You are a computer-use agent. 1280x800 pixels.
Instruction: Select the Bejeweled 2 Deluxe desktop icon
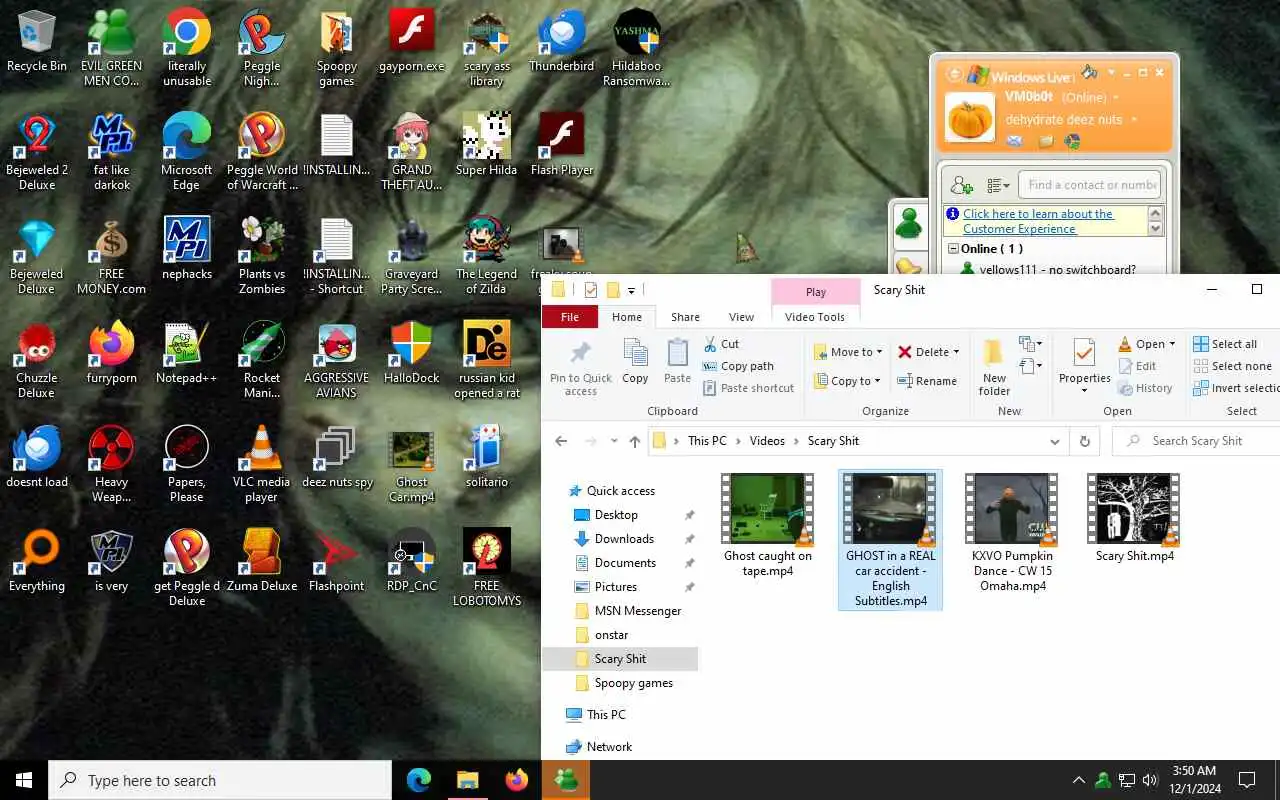(x=37, y=152)
